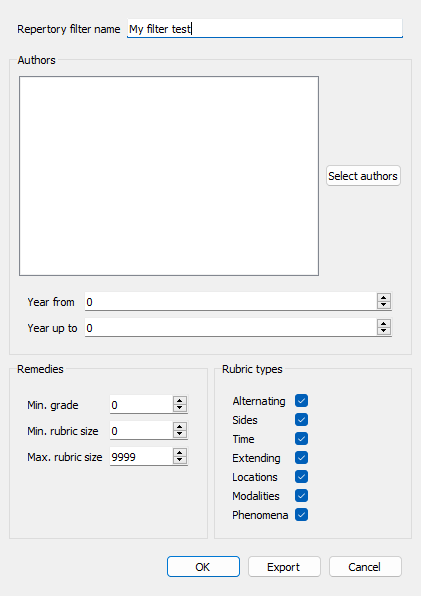Disable the Time rubric type
The height and width of the screenshot is (596, 421).
(301, 439)
